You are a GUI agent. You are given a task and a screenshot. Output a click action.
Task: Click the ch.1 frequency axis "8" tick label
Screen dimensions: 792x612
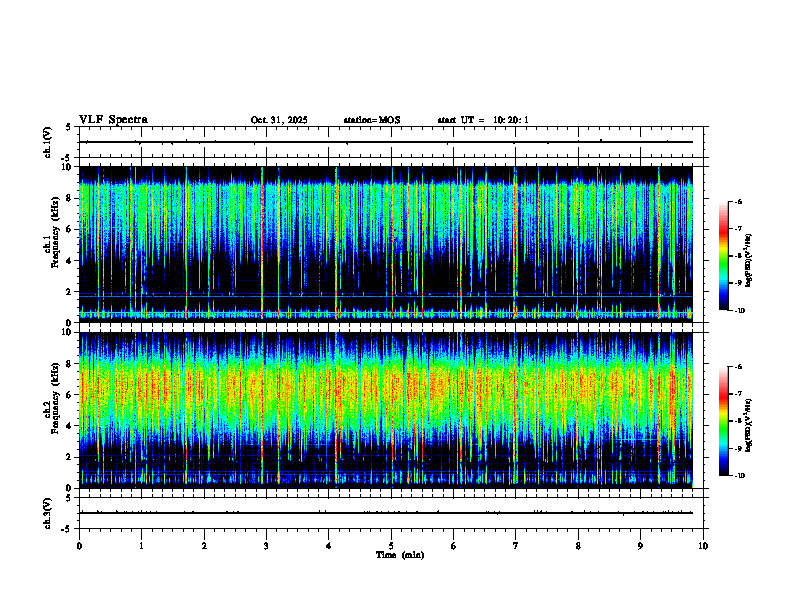pos(70,198)
